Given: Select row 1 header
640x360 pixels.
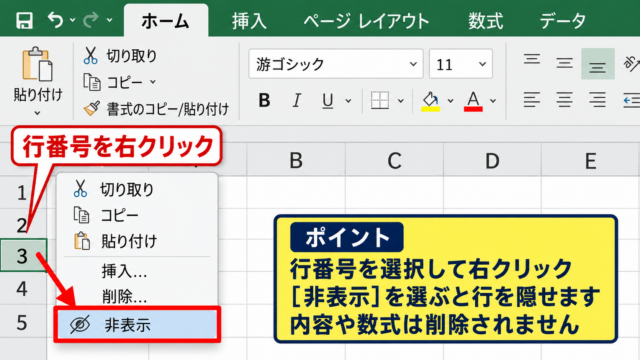Looking at the screenshot, I should click(23, 192).
